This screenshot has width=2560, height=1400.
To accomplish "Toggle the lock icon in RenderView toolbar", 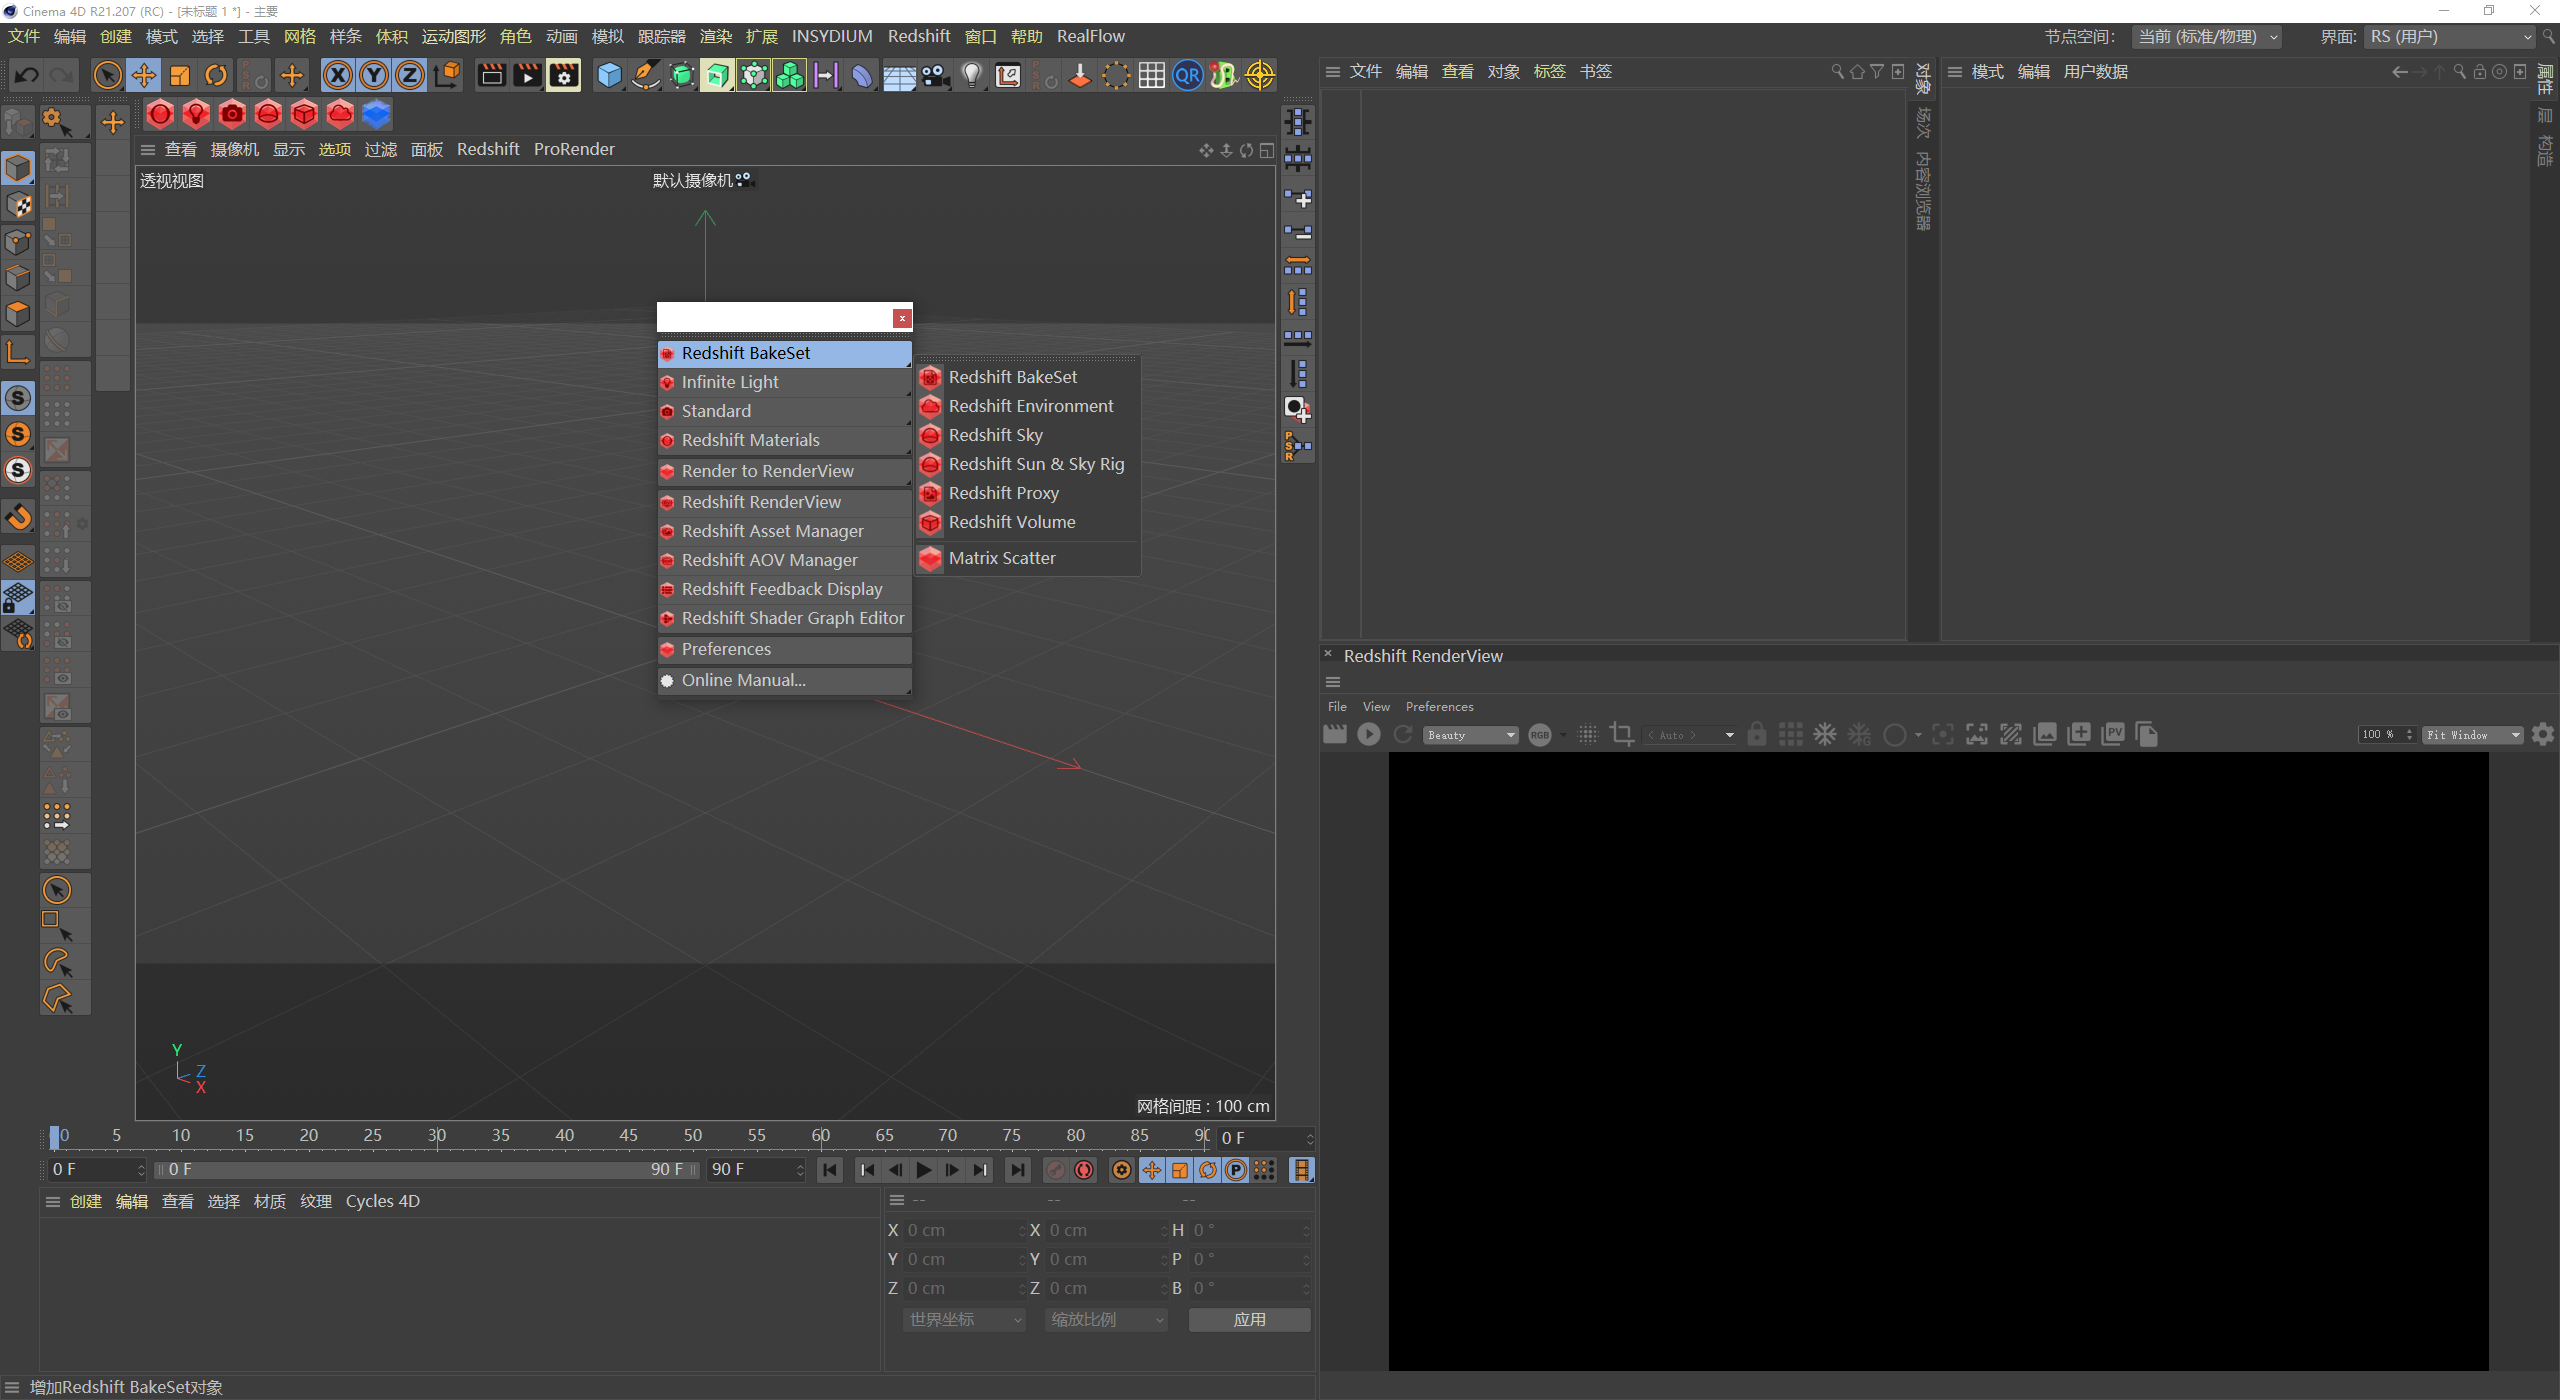I will (x=1757, y=735).
